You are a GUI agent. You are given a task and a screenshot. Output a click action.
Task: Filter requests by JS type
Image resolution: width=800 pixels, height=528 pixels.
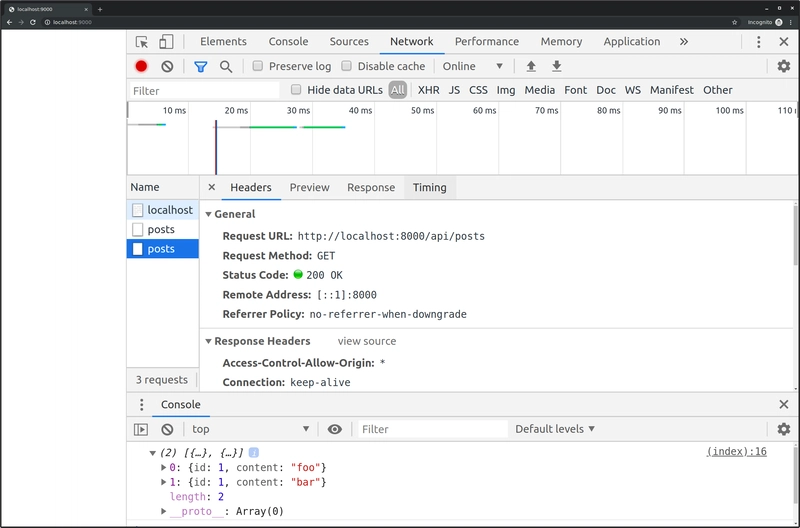[454, 90]
